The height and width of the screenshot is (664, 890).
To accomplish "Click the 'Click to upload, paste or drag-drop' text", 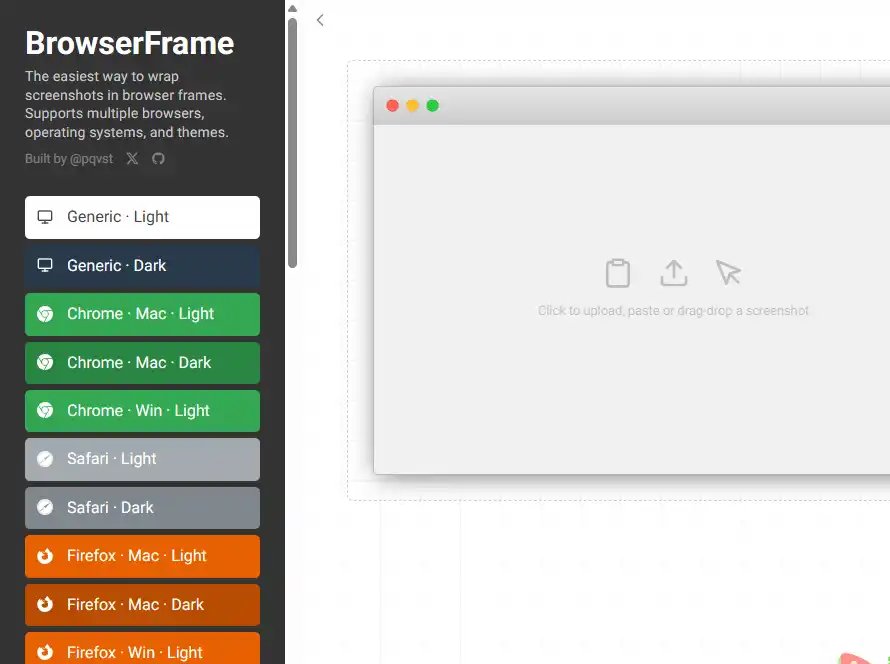I will 673,310.
